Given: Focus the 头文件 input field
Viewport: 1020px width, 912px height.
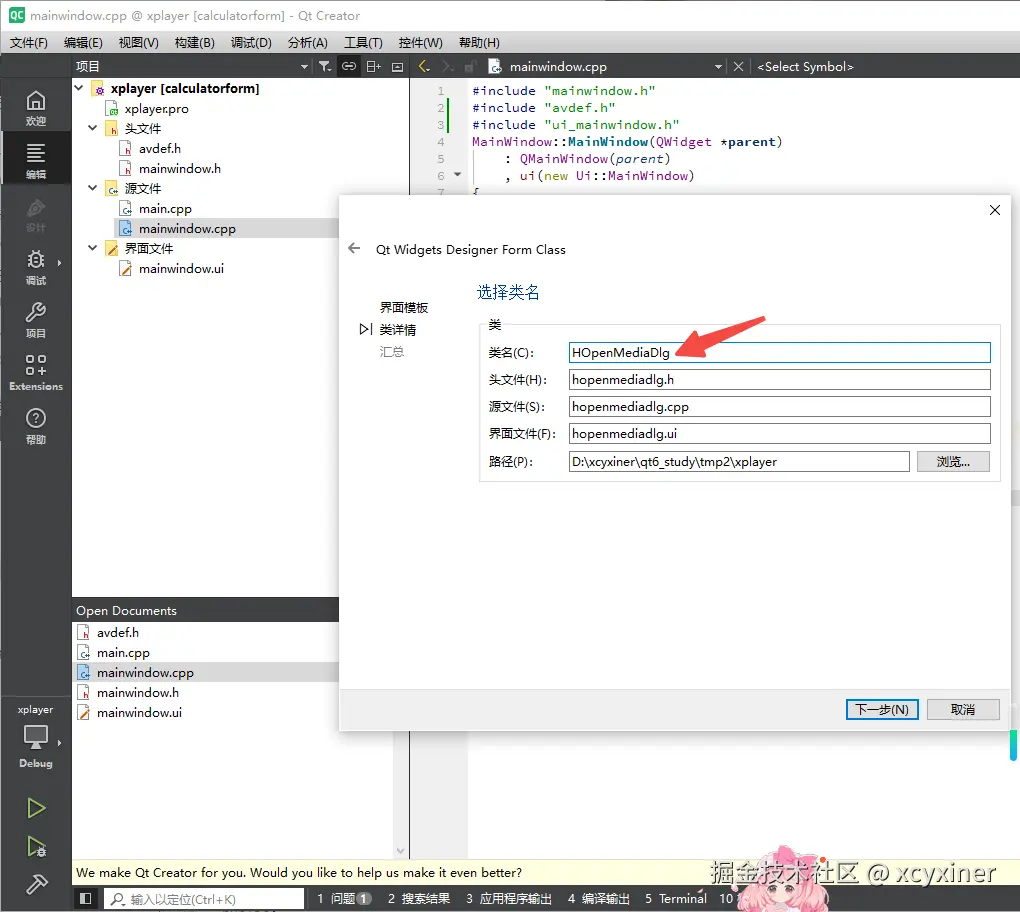Looking at the screenshot, I should (x=779, y=379).
